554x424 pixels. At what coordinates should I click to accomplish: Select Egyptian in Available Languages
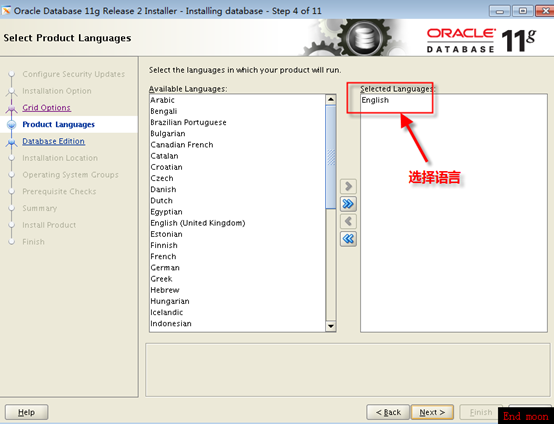point(237,212)
